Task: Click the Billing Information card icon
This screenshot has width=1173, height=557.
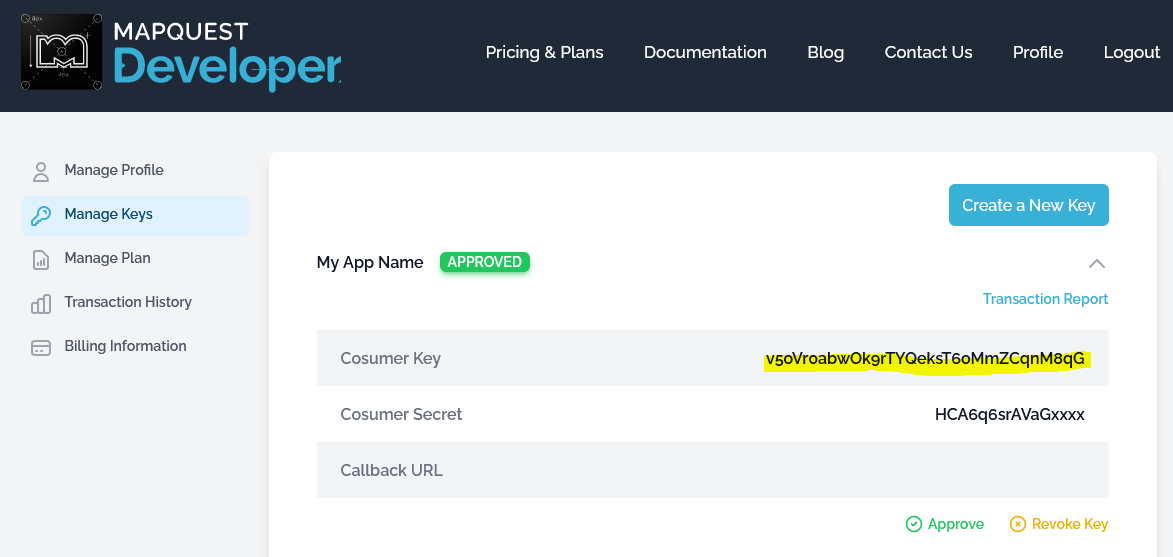Action: coord(40,348)
